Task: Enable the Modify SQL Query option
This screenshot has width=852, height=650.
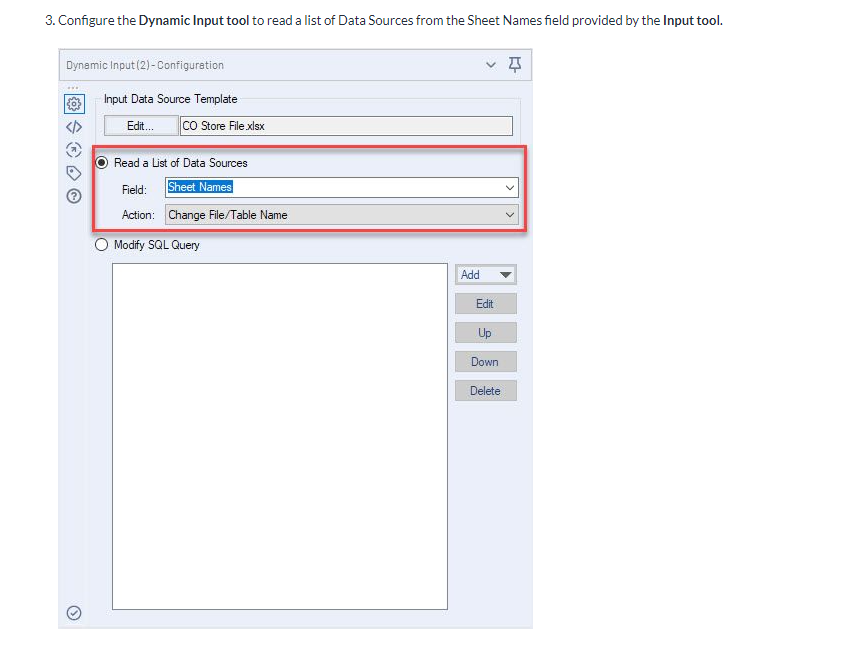Action: click(x=101, y=244)
